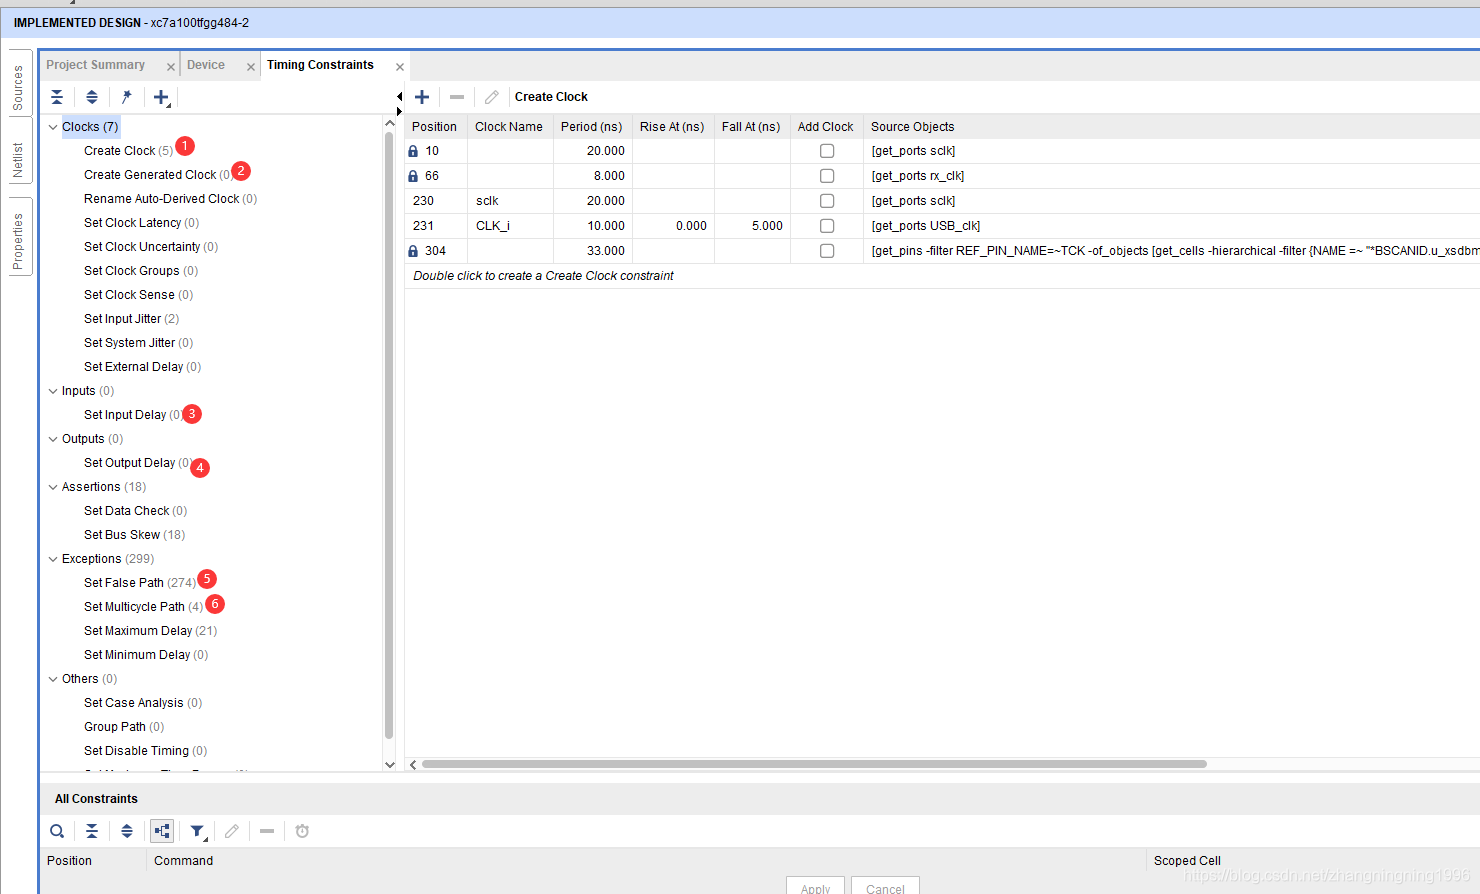
Task: Select Set Input Delay (0) in tree
Action: tap(132, 415)
